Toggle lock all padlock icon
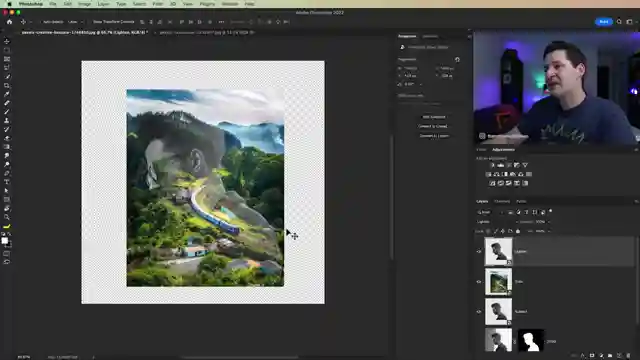 click(x=518, y=231)
